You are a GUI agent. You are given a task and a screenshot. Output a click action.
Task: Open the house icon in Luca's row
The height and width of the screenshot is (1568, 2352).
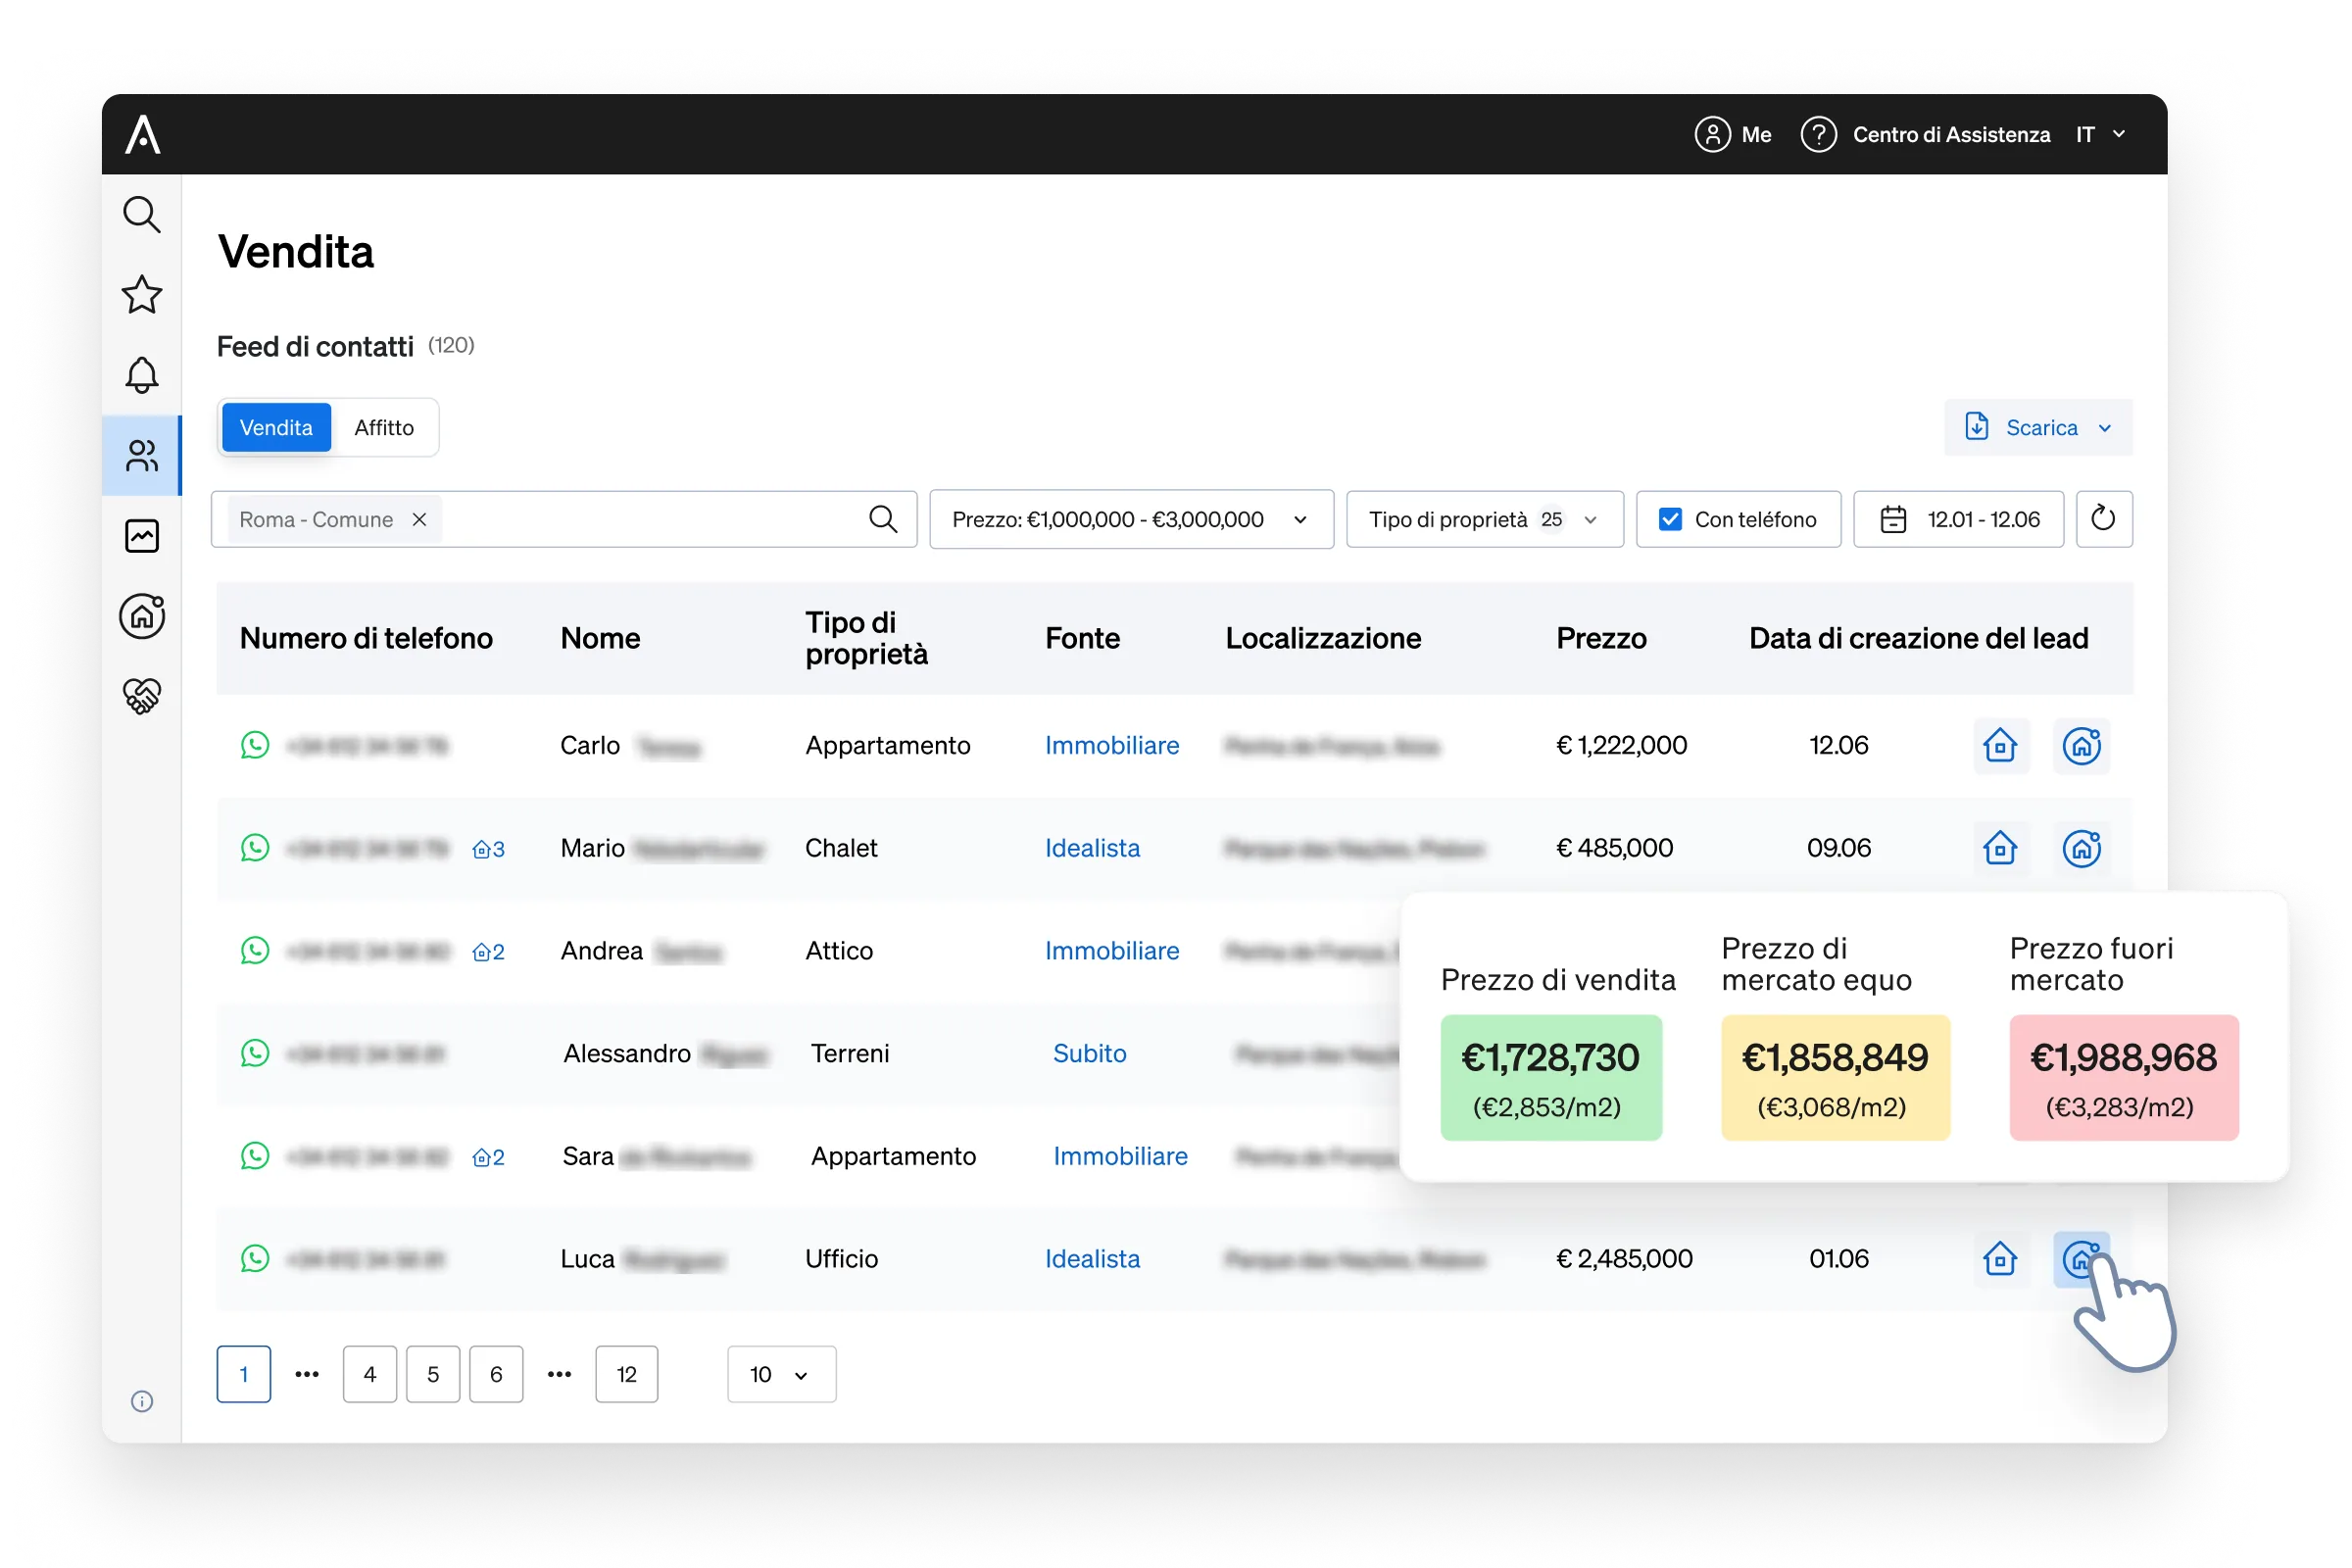[2000, 1258]
